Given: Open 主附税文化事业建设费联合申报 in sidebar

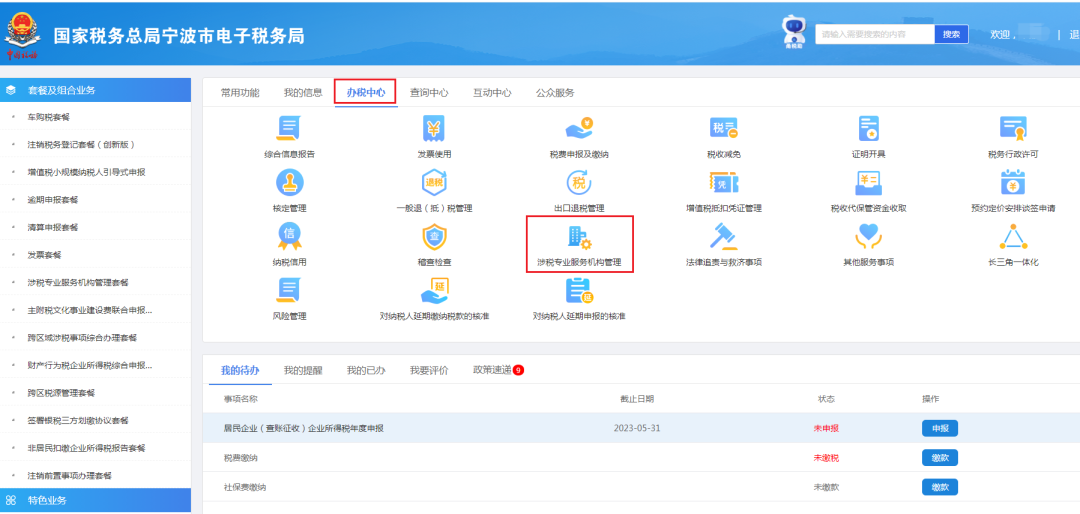Looking at the screenshot, I should [x=90, y=310].
